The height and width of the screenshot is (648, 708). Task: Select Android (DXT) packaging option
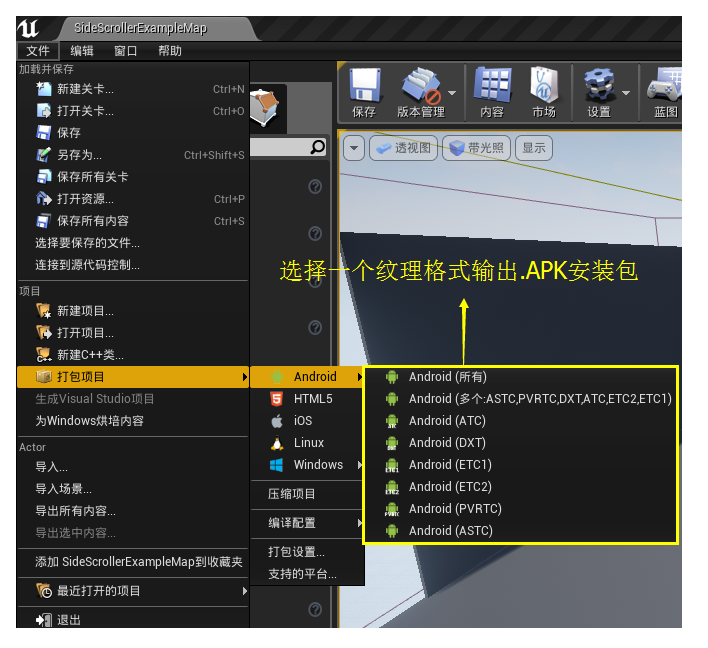(x=521, y=443)
